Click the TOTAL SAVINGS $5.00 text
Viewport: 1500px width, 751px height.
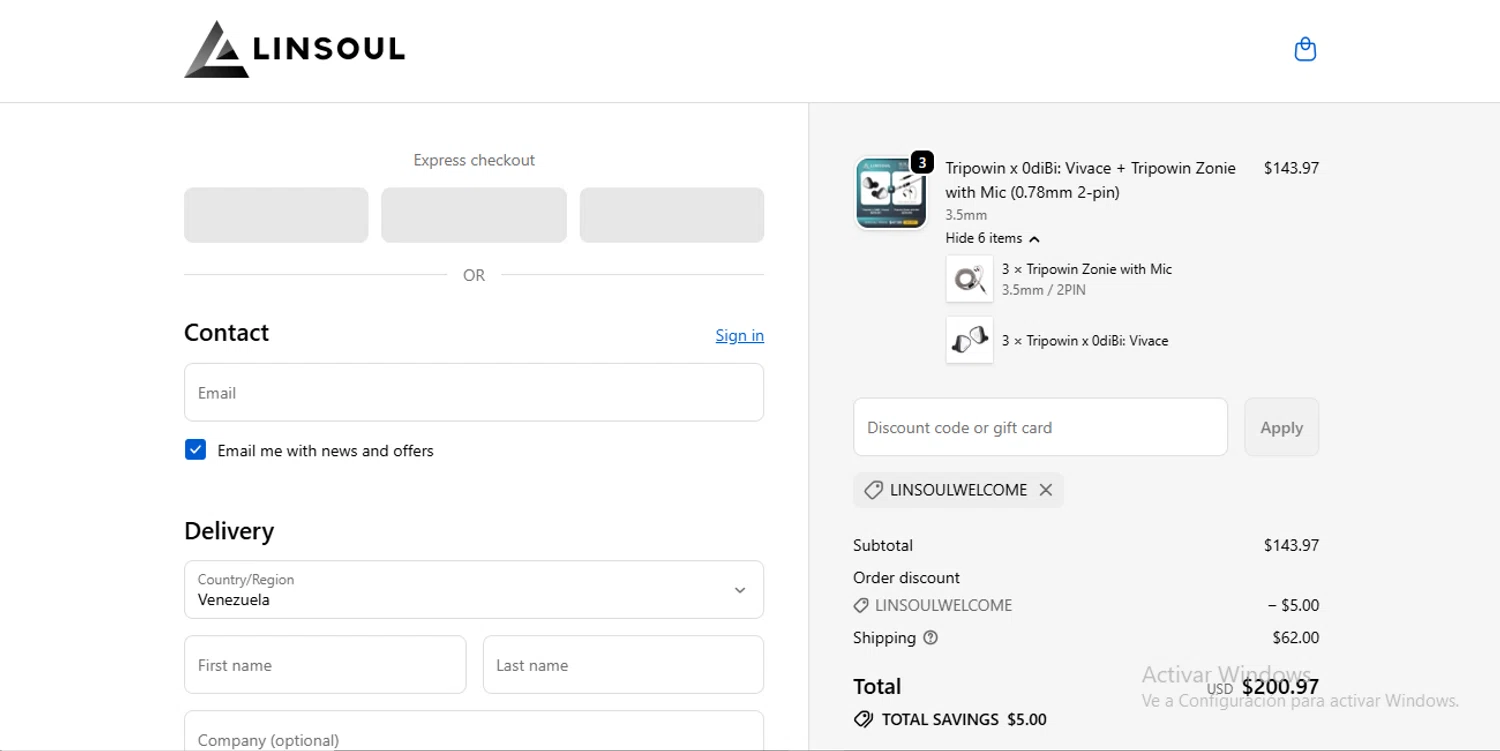964,719
